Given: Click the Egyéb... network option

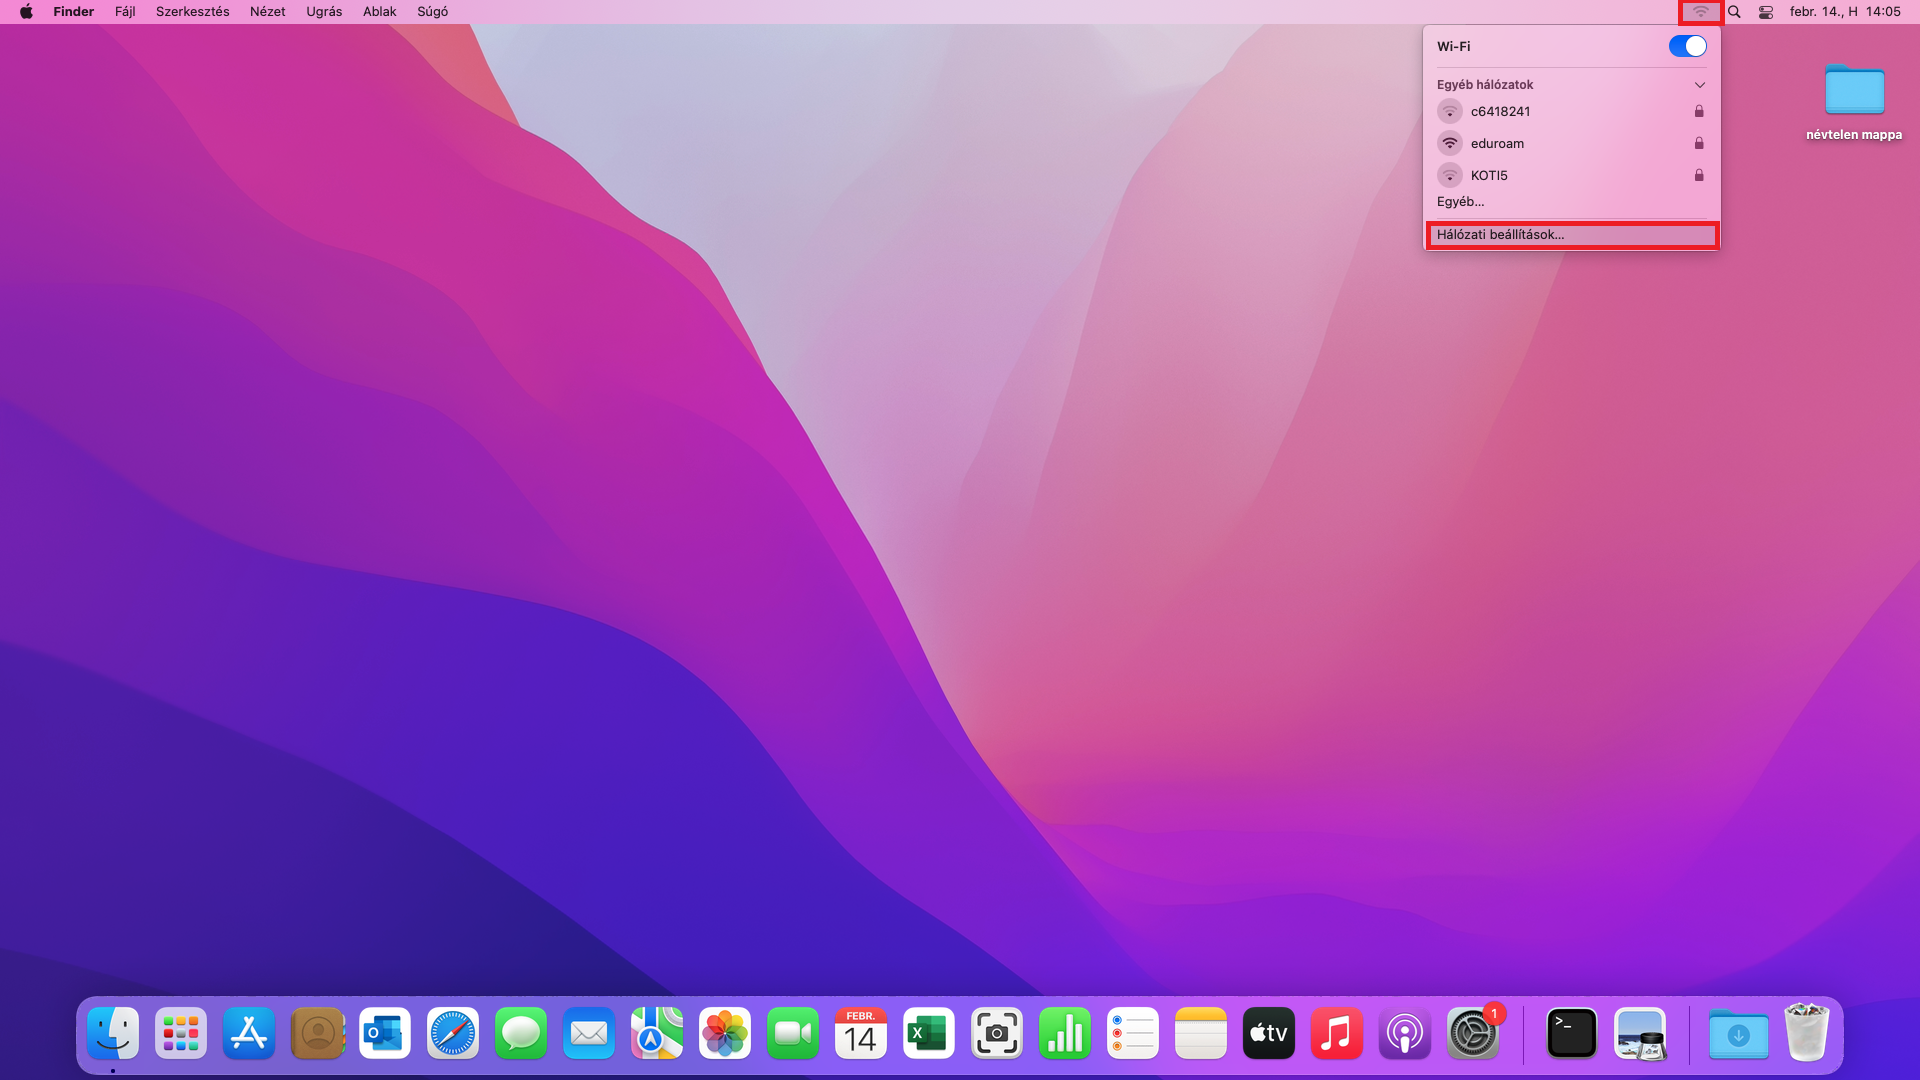Looking at the screenshot, I should [1460, 202].
